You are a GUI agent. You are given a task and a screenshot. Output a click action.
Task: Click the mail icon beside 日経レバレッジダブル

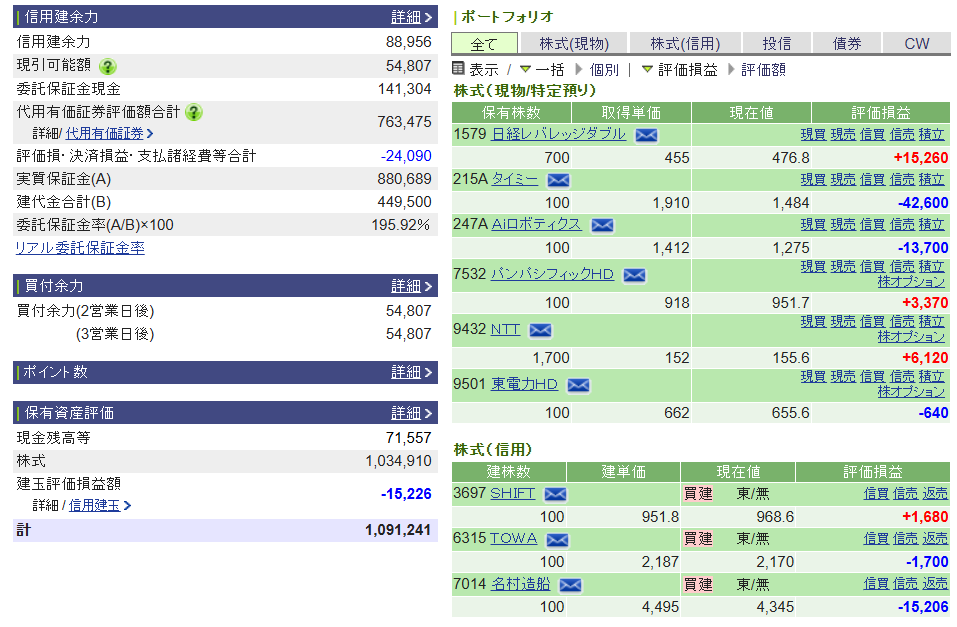point(647,135)
